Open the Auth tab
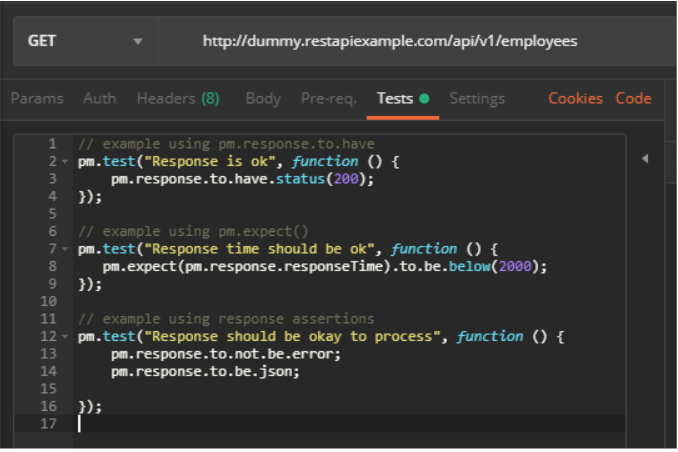This screenshot has width=678, height=452. pyautogui.click(x=99, y=98)
